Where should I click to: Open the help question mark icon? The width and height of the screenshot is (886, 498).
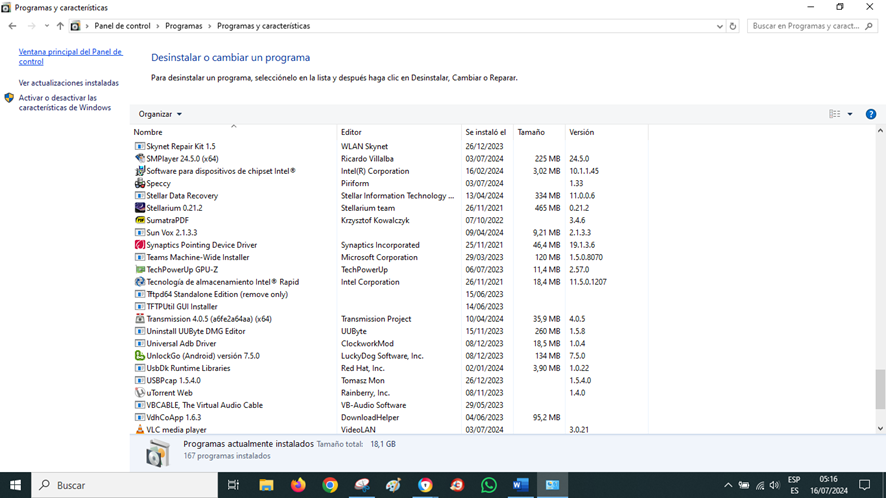click(871, 114)
